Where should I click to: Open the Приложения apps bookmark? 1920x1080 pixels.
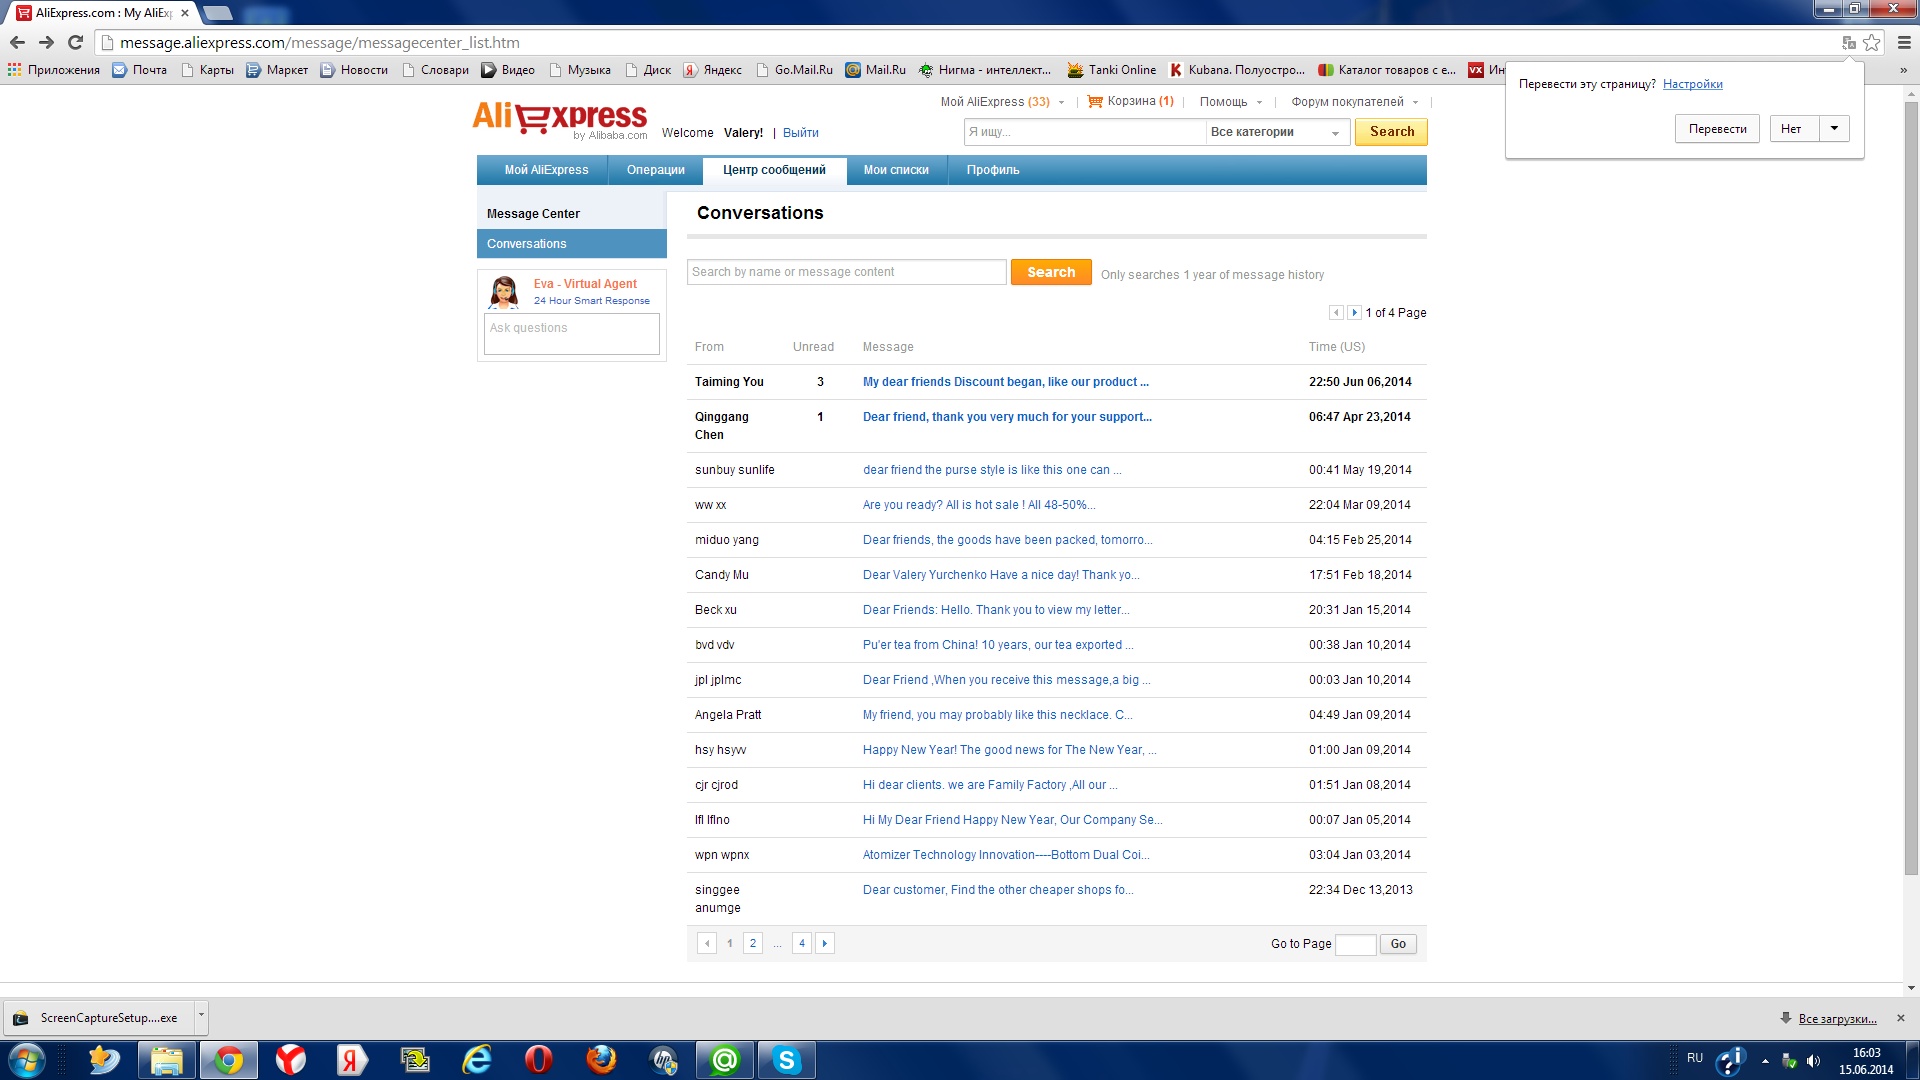[54, 70]
